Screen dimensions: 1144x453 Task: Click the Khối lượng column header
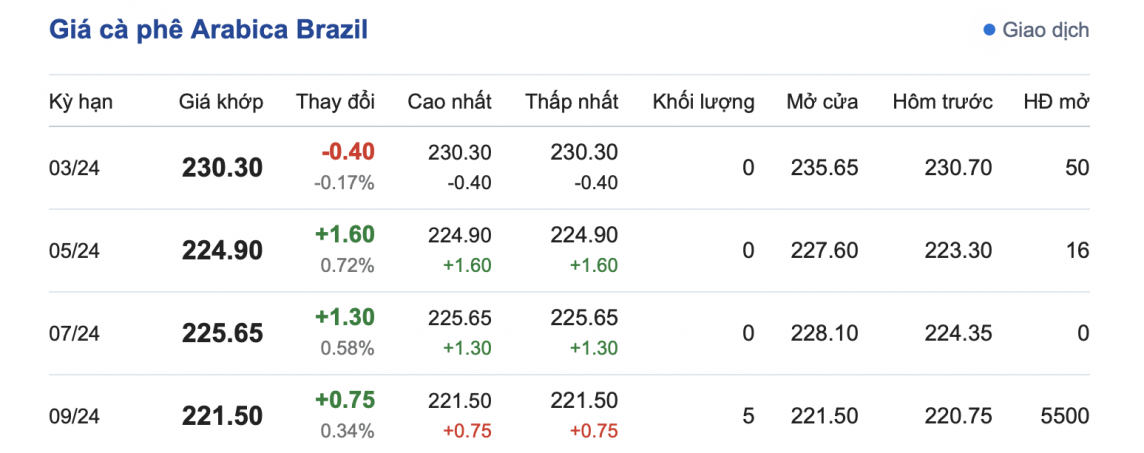703,102
